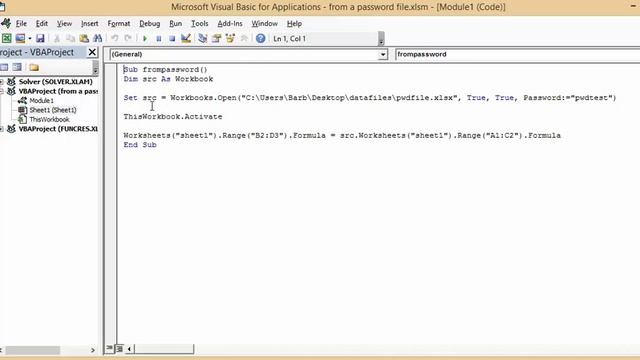
Task: Open Project Explorer toolbar icon
Action: pos(202,38)
